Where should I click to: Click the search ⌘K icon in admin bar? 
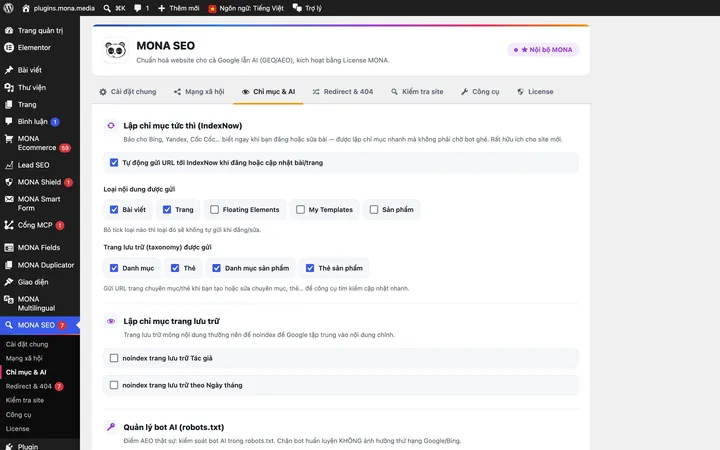click(107, 8)
